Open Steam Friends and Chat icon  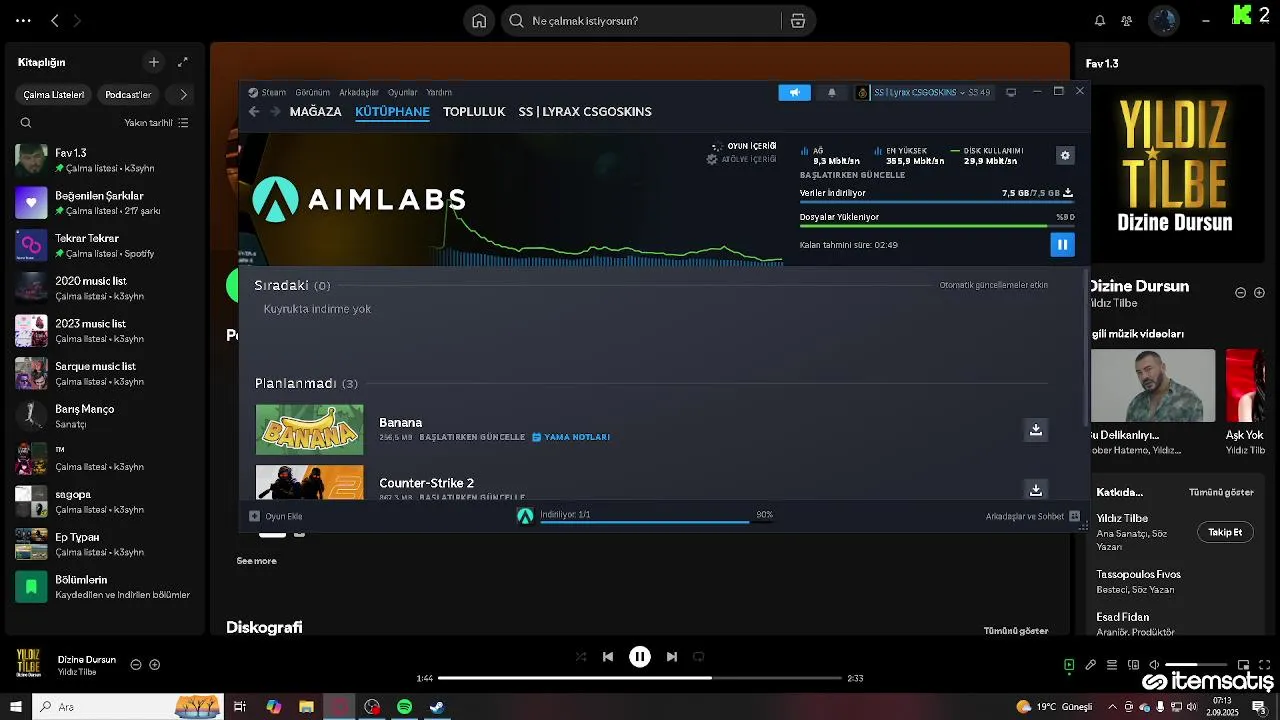click(1075, 516)
